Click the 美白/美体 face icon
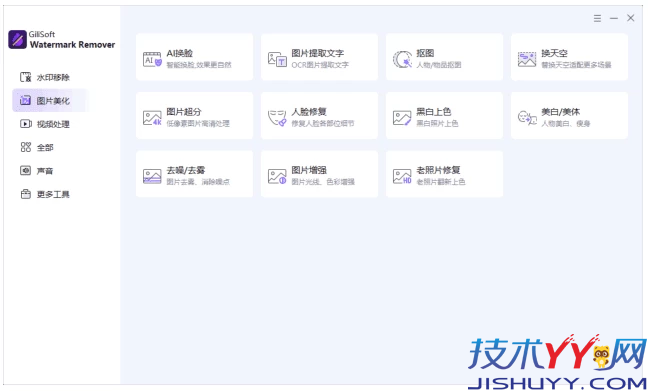Image resolution: width=648 pixels, height=391 pixels. coord(527,118)
